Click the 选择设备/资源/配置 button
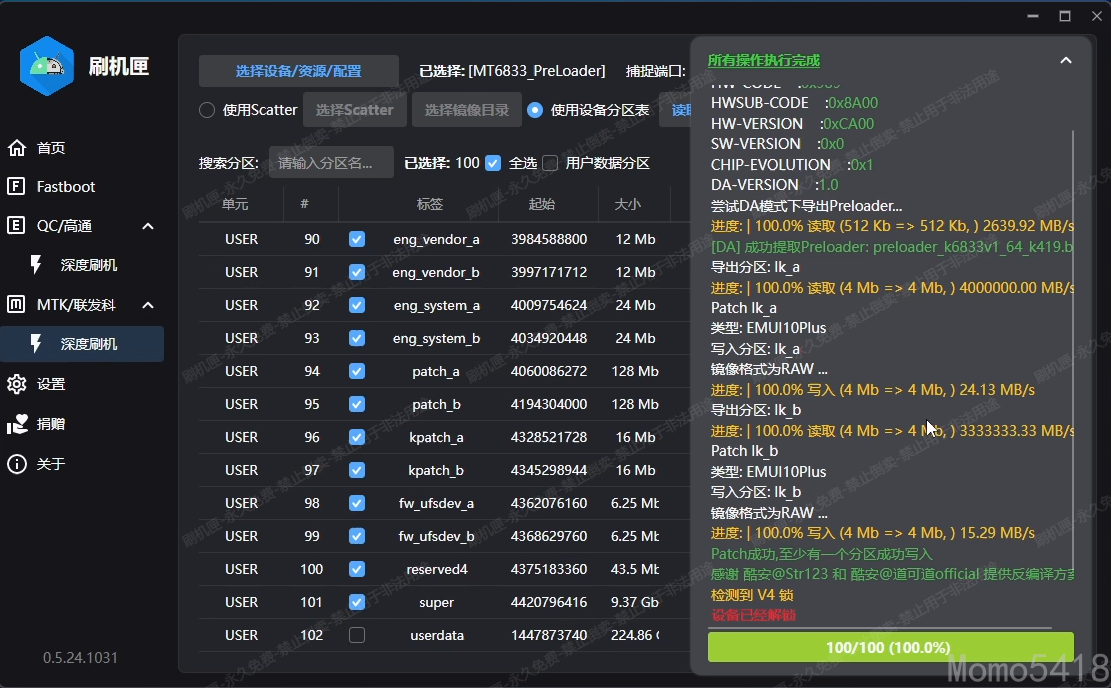Viewport: 1111px width, 688px height. tap(298, 71)
